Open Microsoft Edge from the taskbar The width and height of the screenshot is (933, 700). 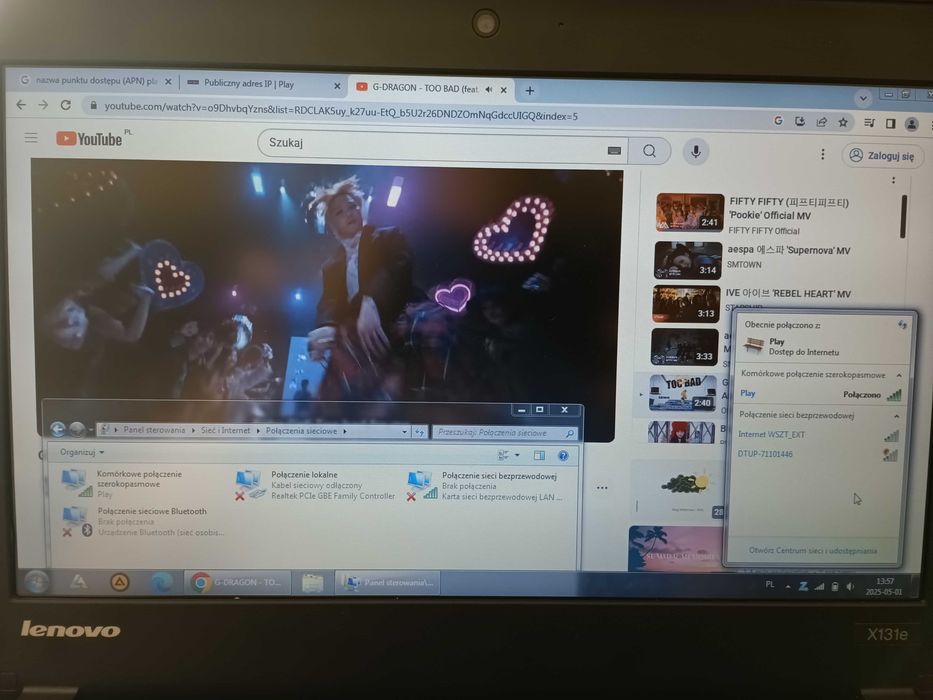pos(161,582)
